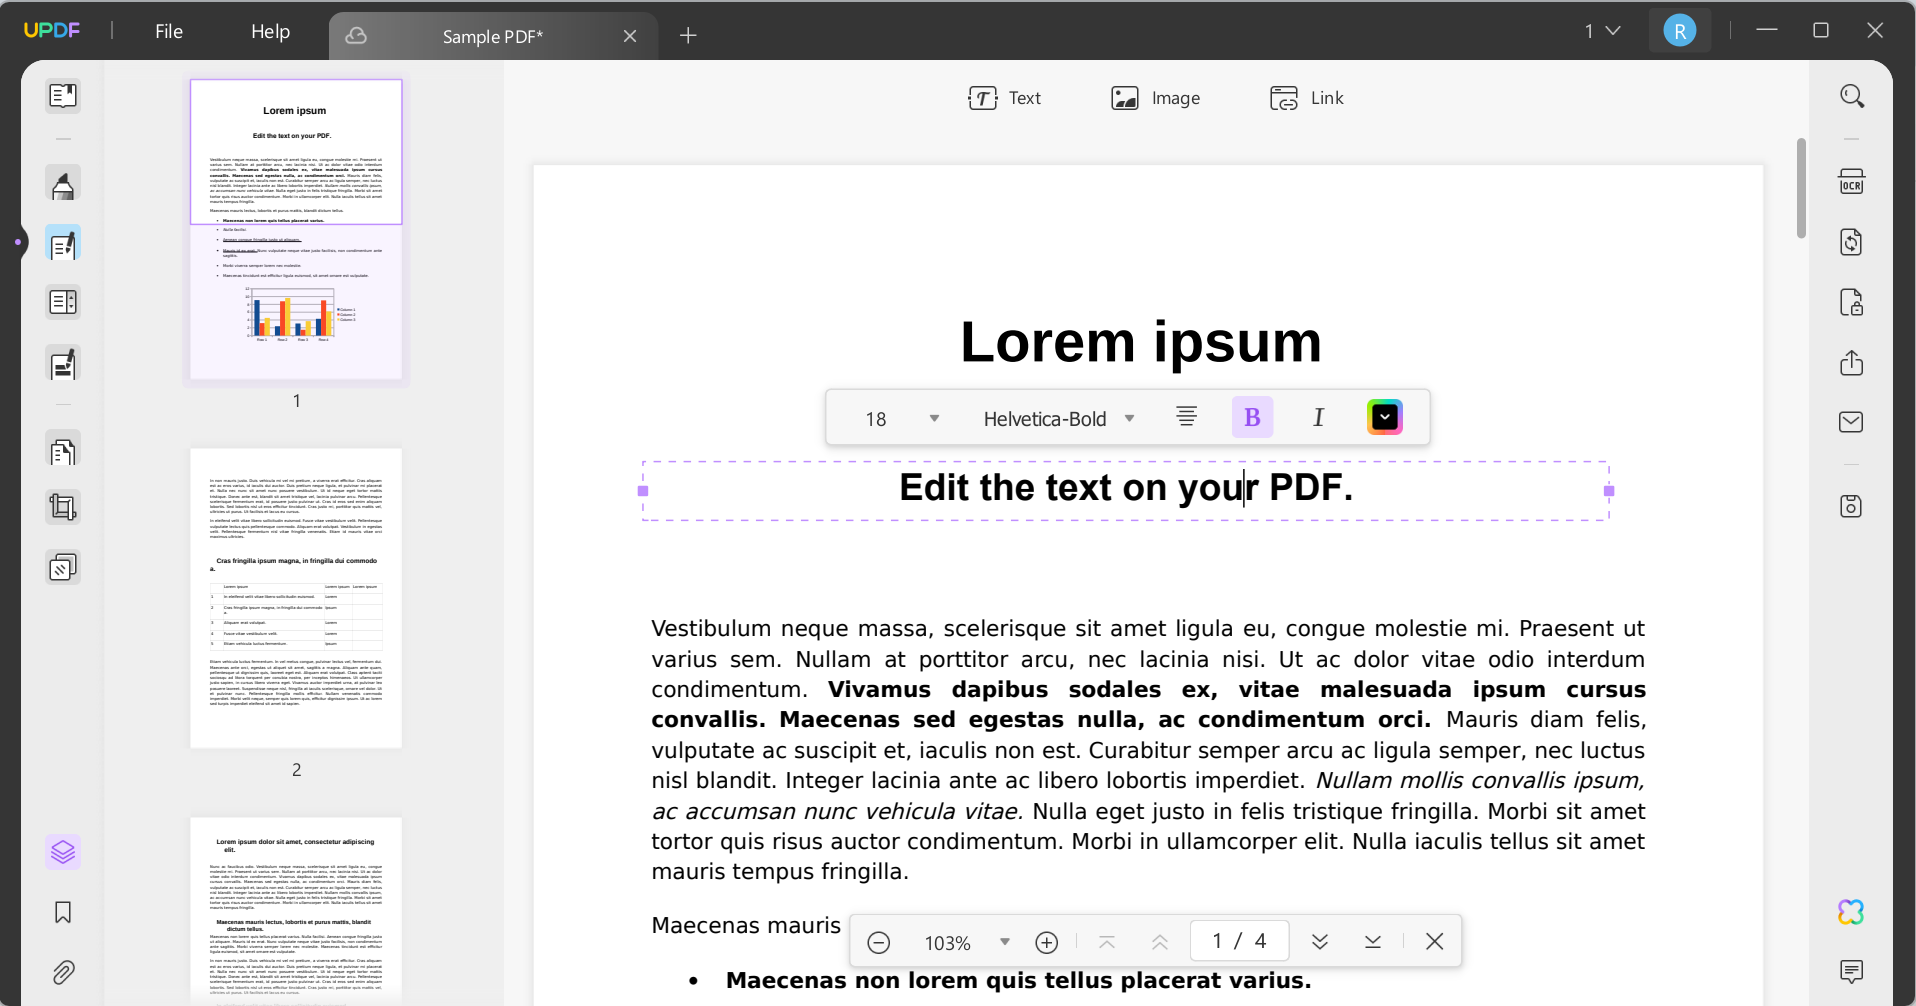Open the File menu
Image resolution: width=1916 pixels, height=1006 pixels.
pyautogui.click(x=168, y=31)
